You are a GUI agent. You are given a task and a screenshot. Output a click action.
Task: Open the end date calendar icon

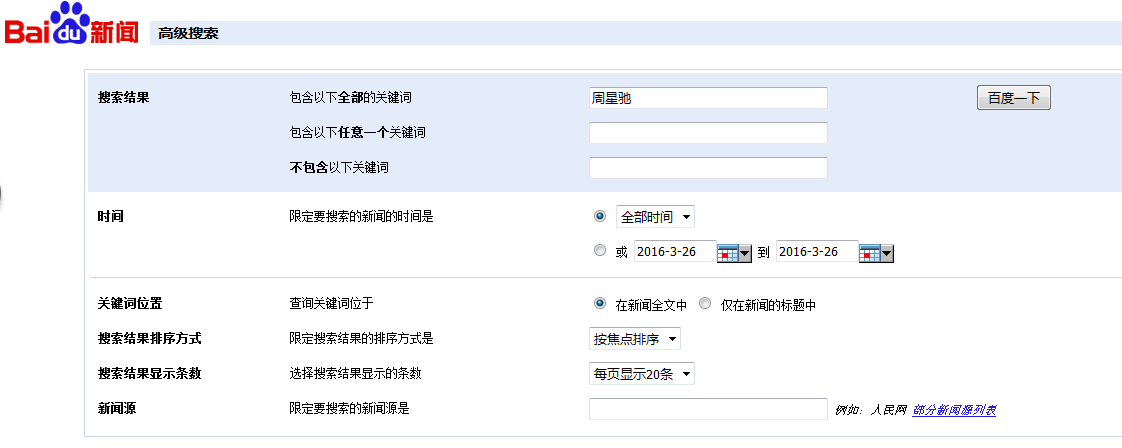click(877, 253)
